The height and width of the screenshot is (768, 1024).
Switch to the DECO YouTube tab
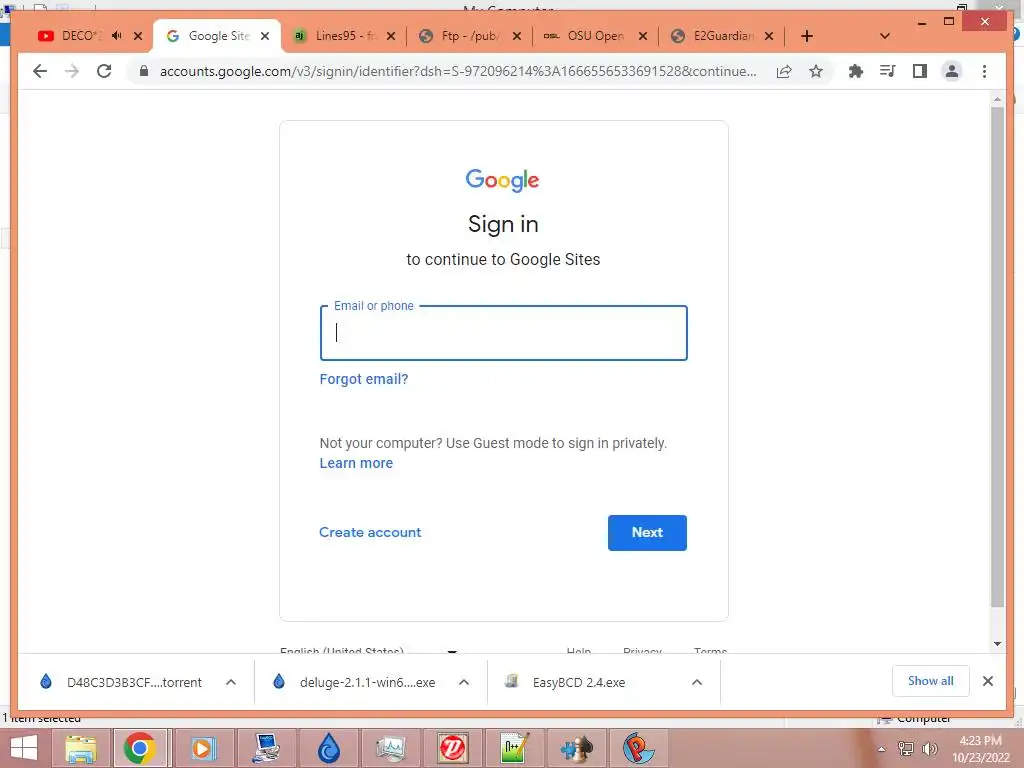pyautogui.click(x=82, y=36)
